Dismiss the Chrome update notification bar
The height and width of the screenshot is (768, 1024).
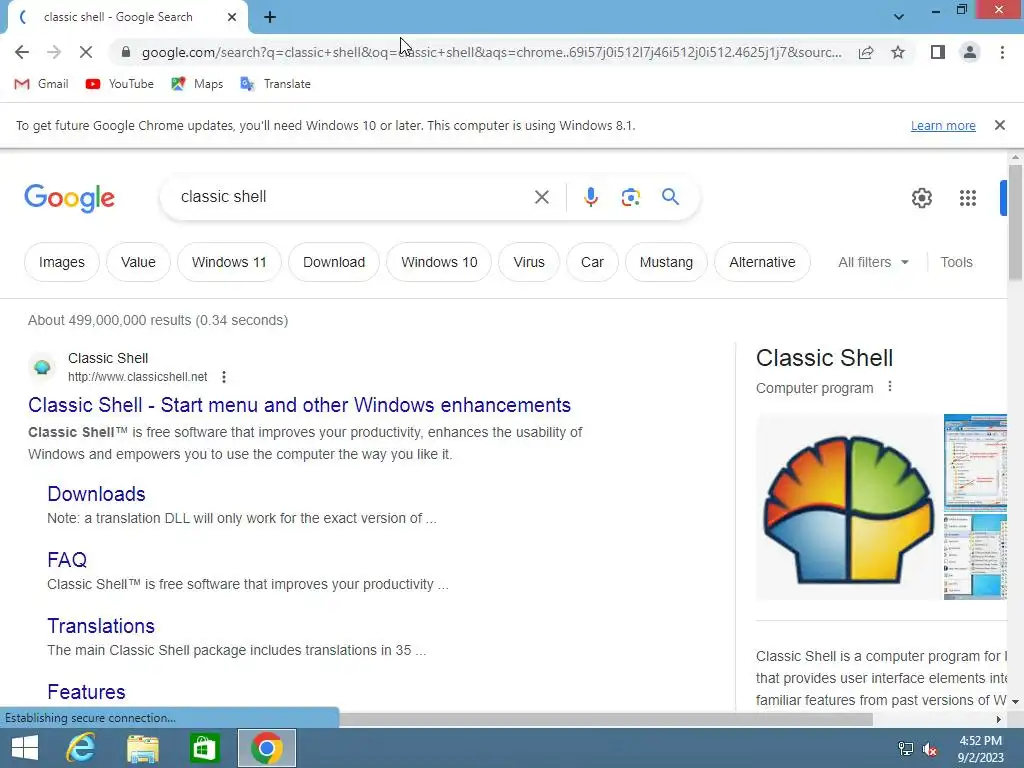click(999, 125)
